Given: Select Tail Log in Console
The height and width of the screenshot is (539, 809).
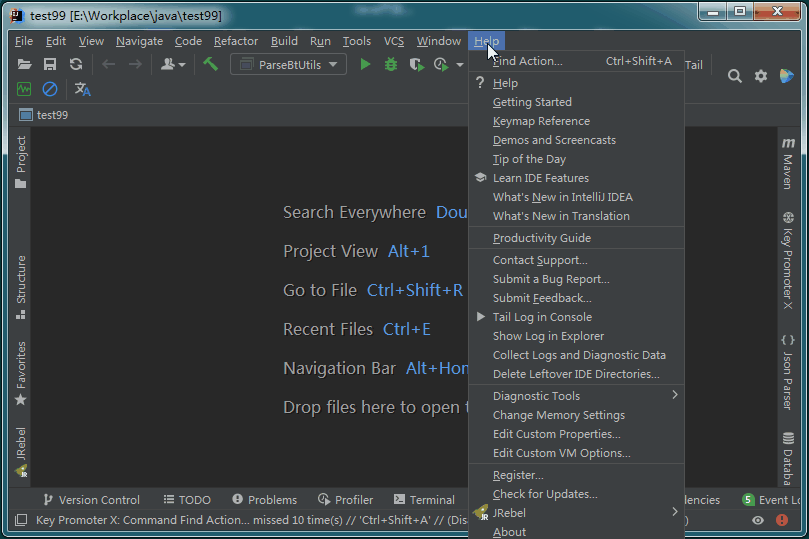Looking at the screenshot, I should tap(576, 317).
